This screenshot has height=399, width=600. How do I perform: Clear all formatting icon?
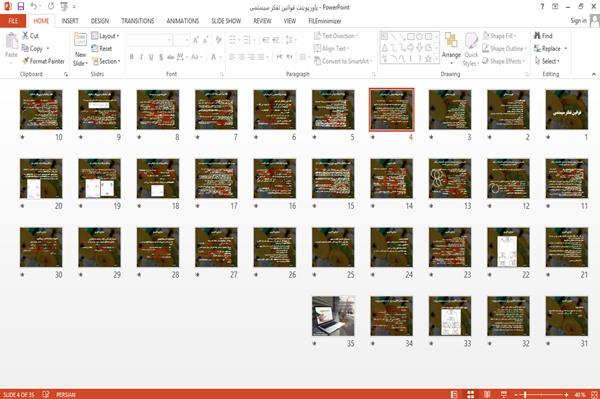click(218, 40)
